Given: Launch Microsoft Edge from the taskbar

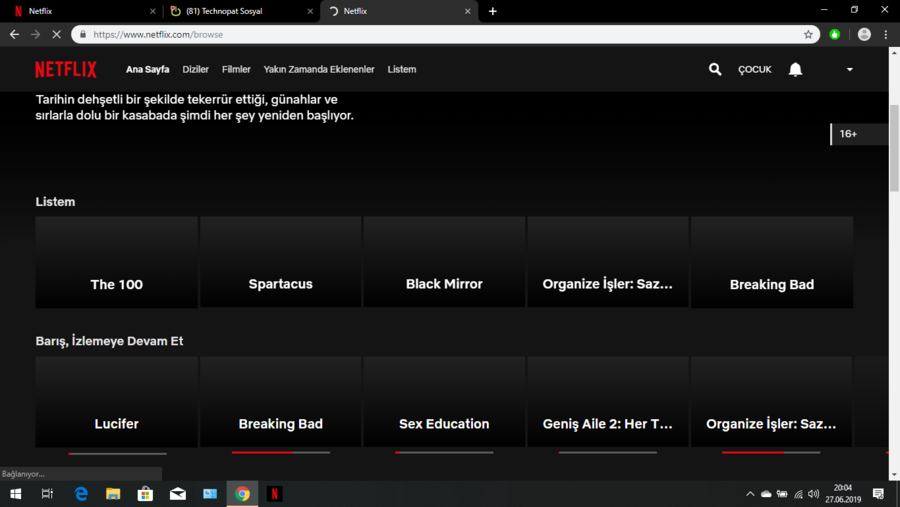Looking at the screenshot, I should pyautogui.click(x=81, y=494).
